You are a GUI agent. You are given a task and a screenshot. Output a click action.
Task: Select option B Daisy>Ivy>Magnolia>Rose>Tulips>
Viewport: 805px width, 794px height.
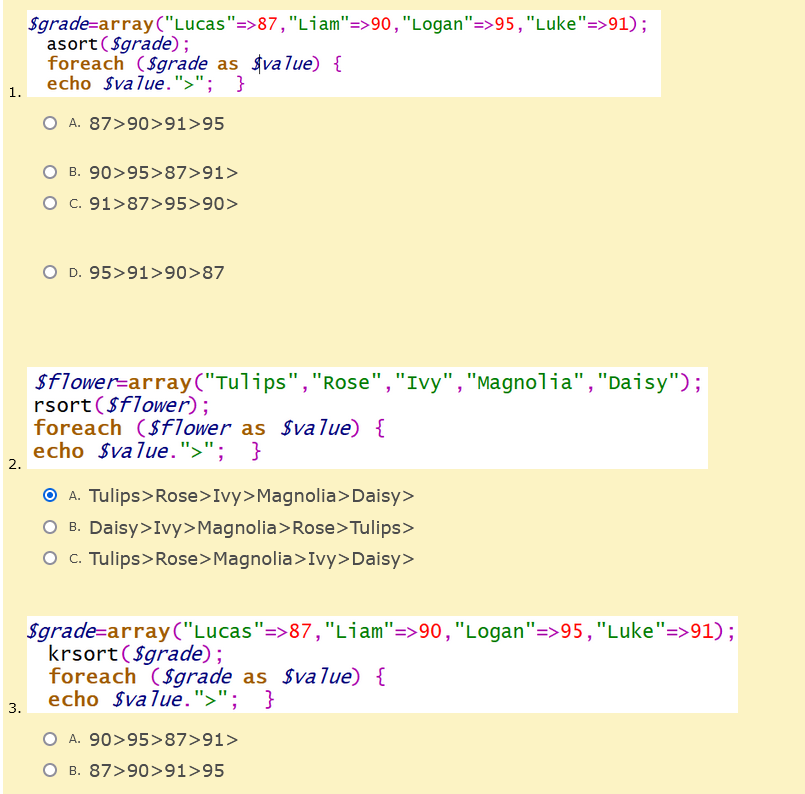click(x=50, y=527)
